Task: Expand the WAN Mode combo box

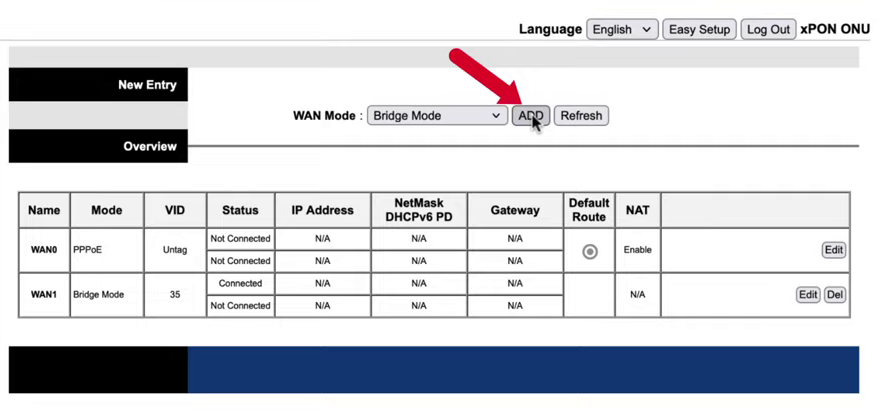Action: coord(437,116)
